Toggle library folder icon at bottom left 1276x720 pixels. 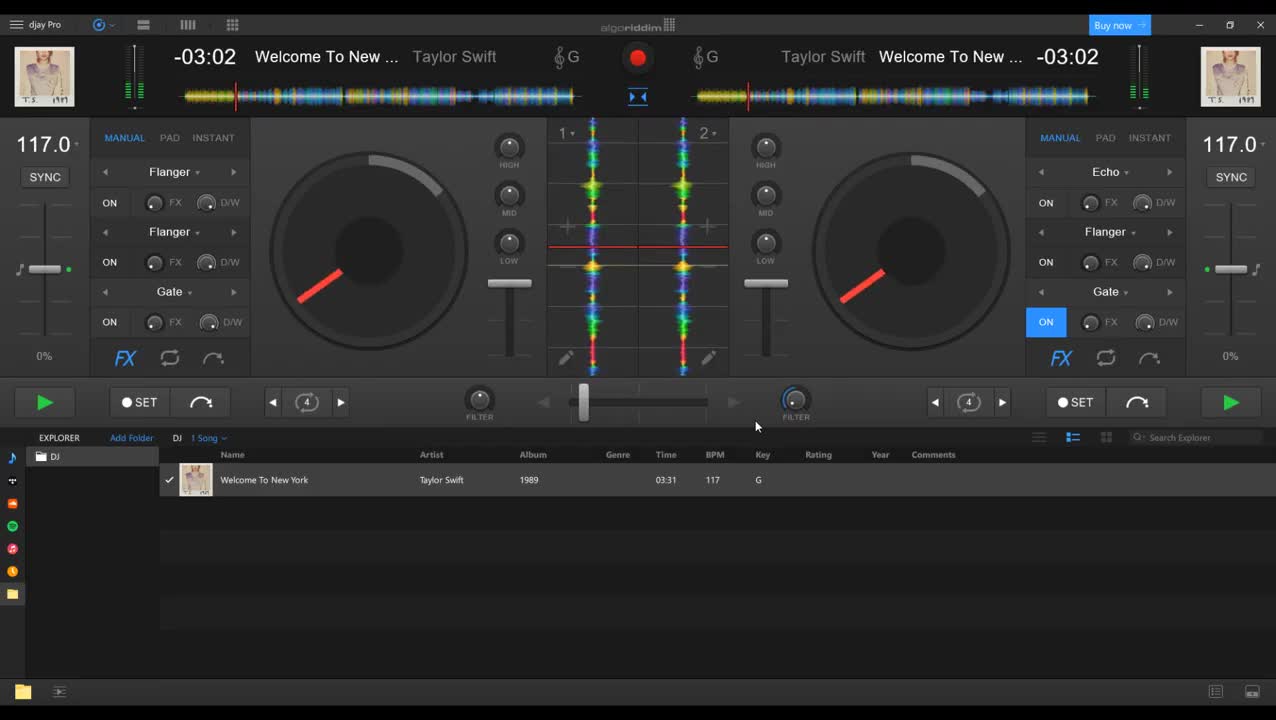pos(23,691)
